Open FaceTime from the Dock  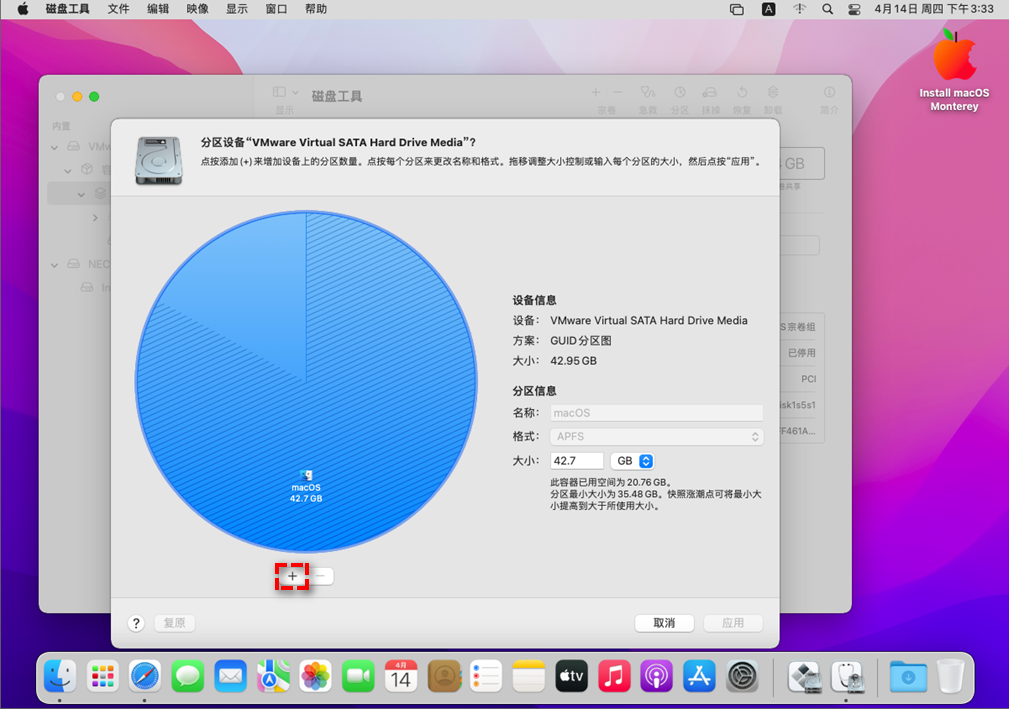358,676
